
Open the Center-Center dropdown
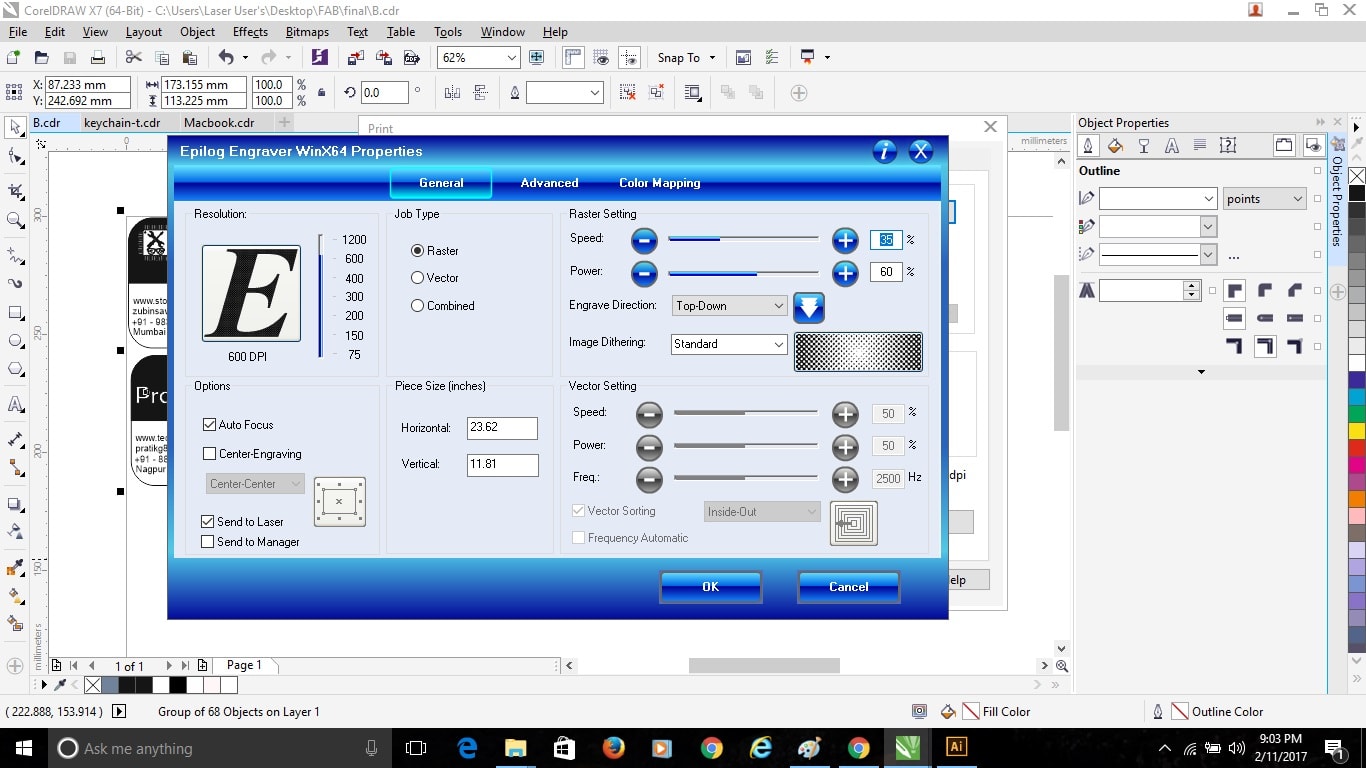pyautogui.click(x=255, y=484)
